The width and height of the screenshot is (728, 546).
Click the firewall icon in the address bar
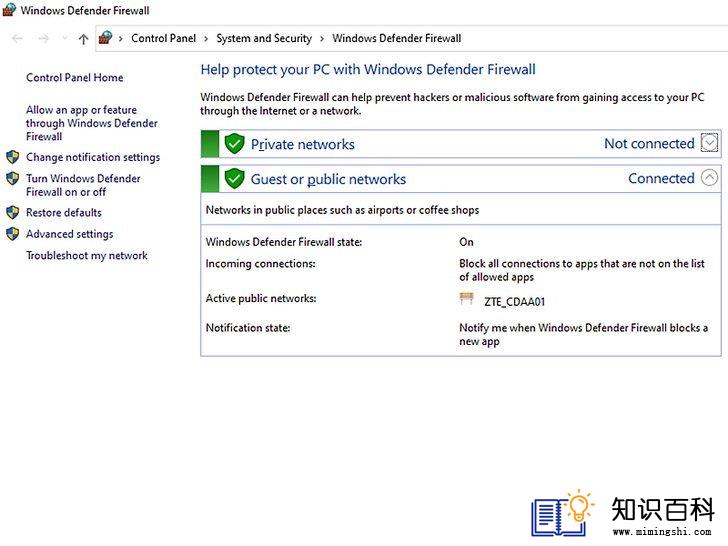106,38
